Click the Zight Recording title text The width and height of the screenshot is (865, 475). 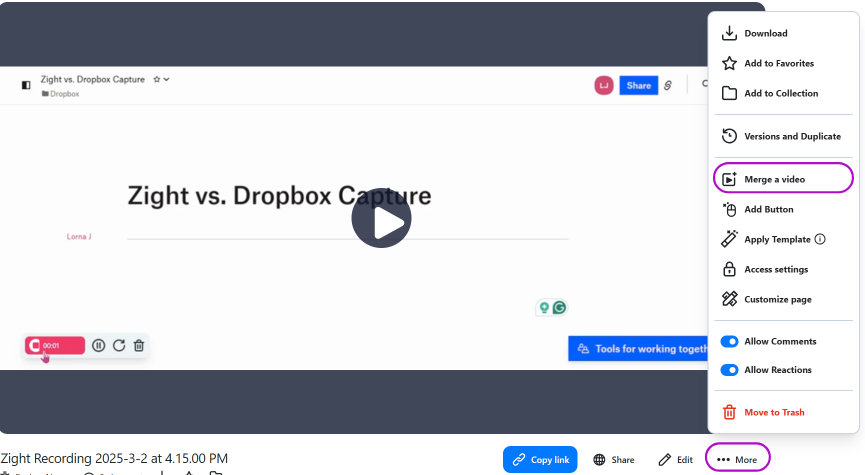point(114,458)
